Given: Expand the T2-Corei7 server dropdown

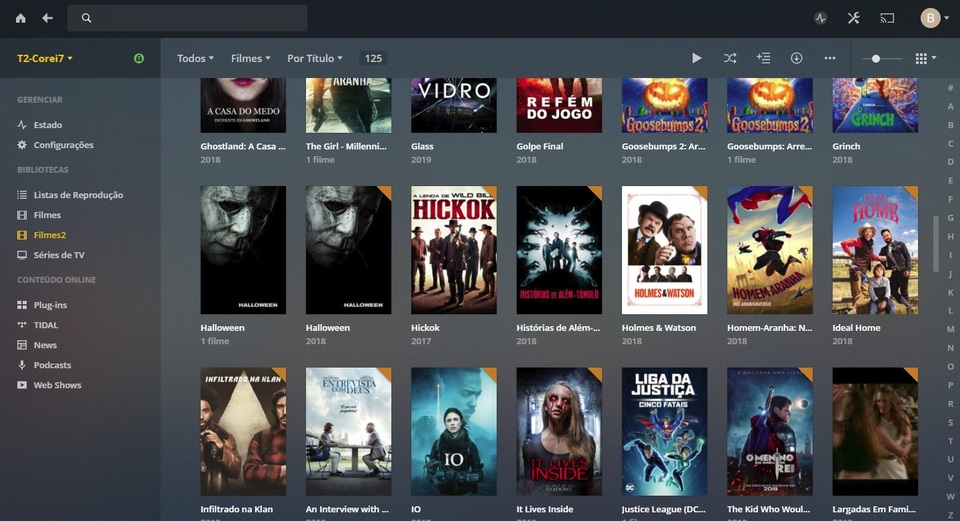Looking at the screenshot, I should tap(45, 58).
